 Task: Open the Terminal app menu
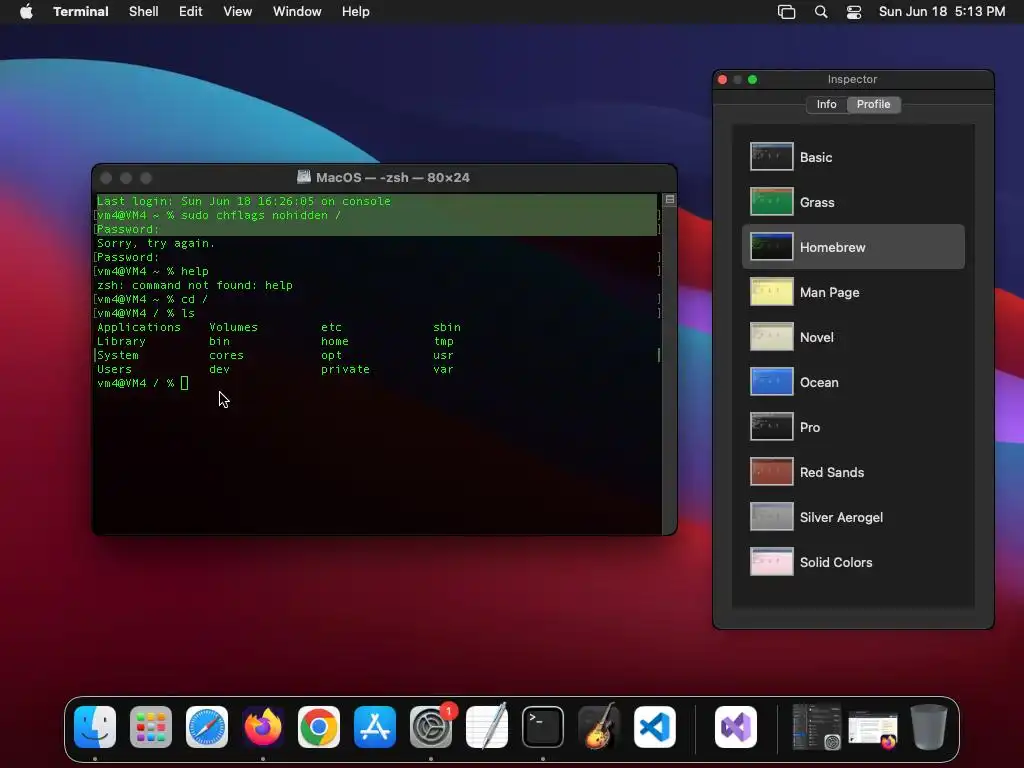81,12
